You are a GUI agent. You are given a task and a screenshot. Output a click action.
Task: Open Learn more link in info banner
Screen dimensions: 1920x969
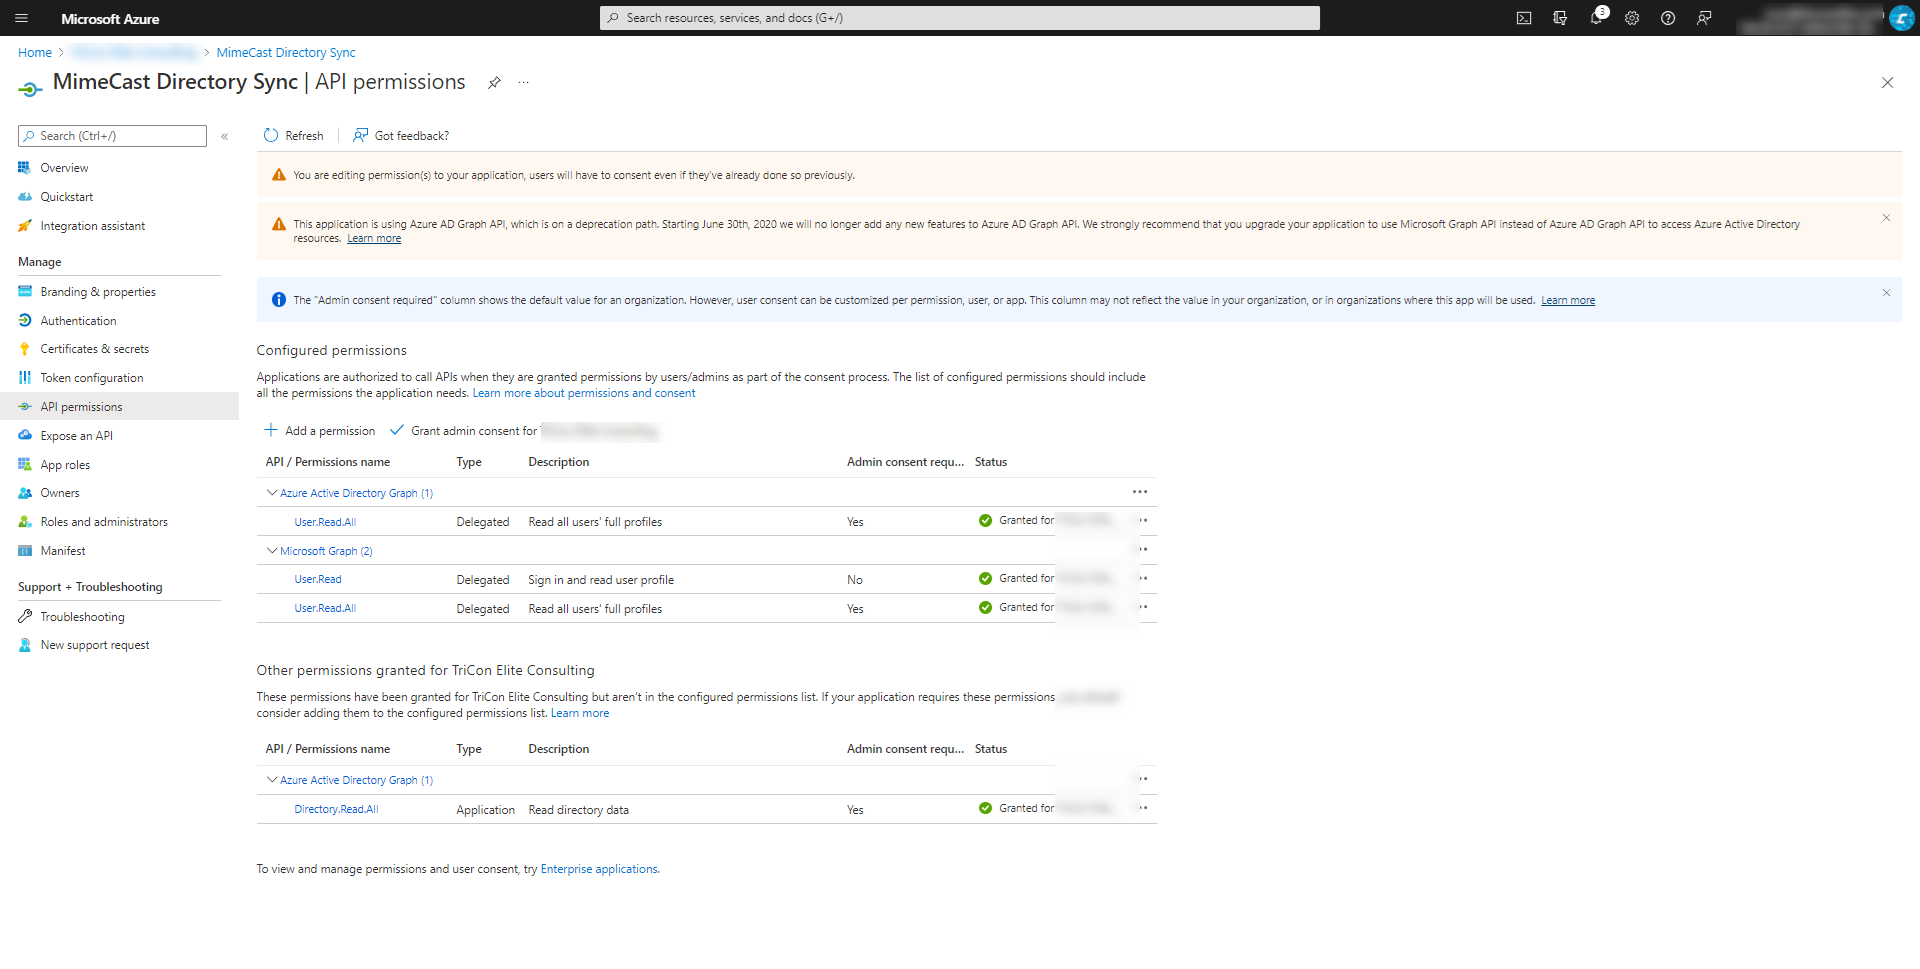(1568, 300)
